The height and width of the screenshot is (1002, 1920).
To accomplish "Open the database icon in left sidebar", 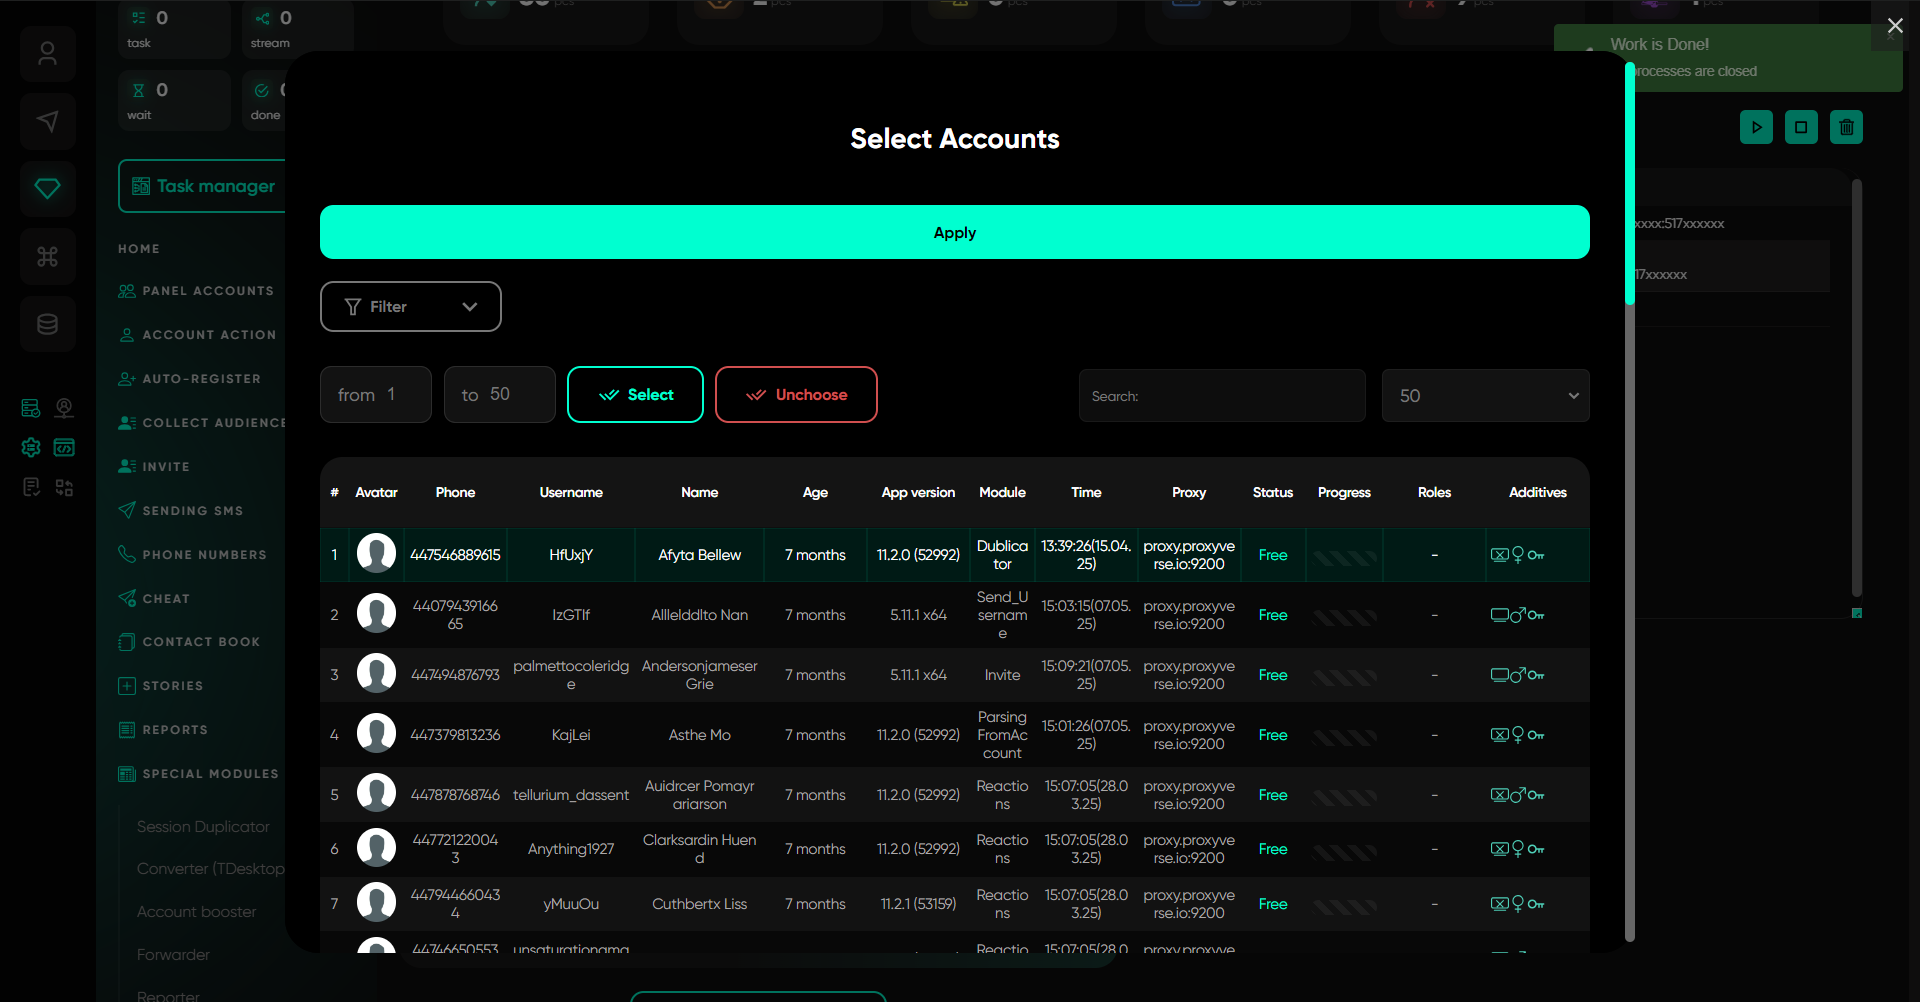I will [x=47, y=324].
